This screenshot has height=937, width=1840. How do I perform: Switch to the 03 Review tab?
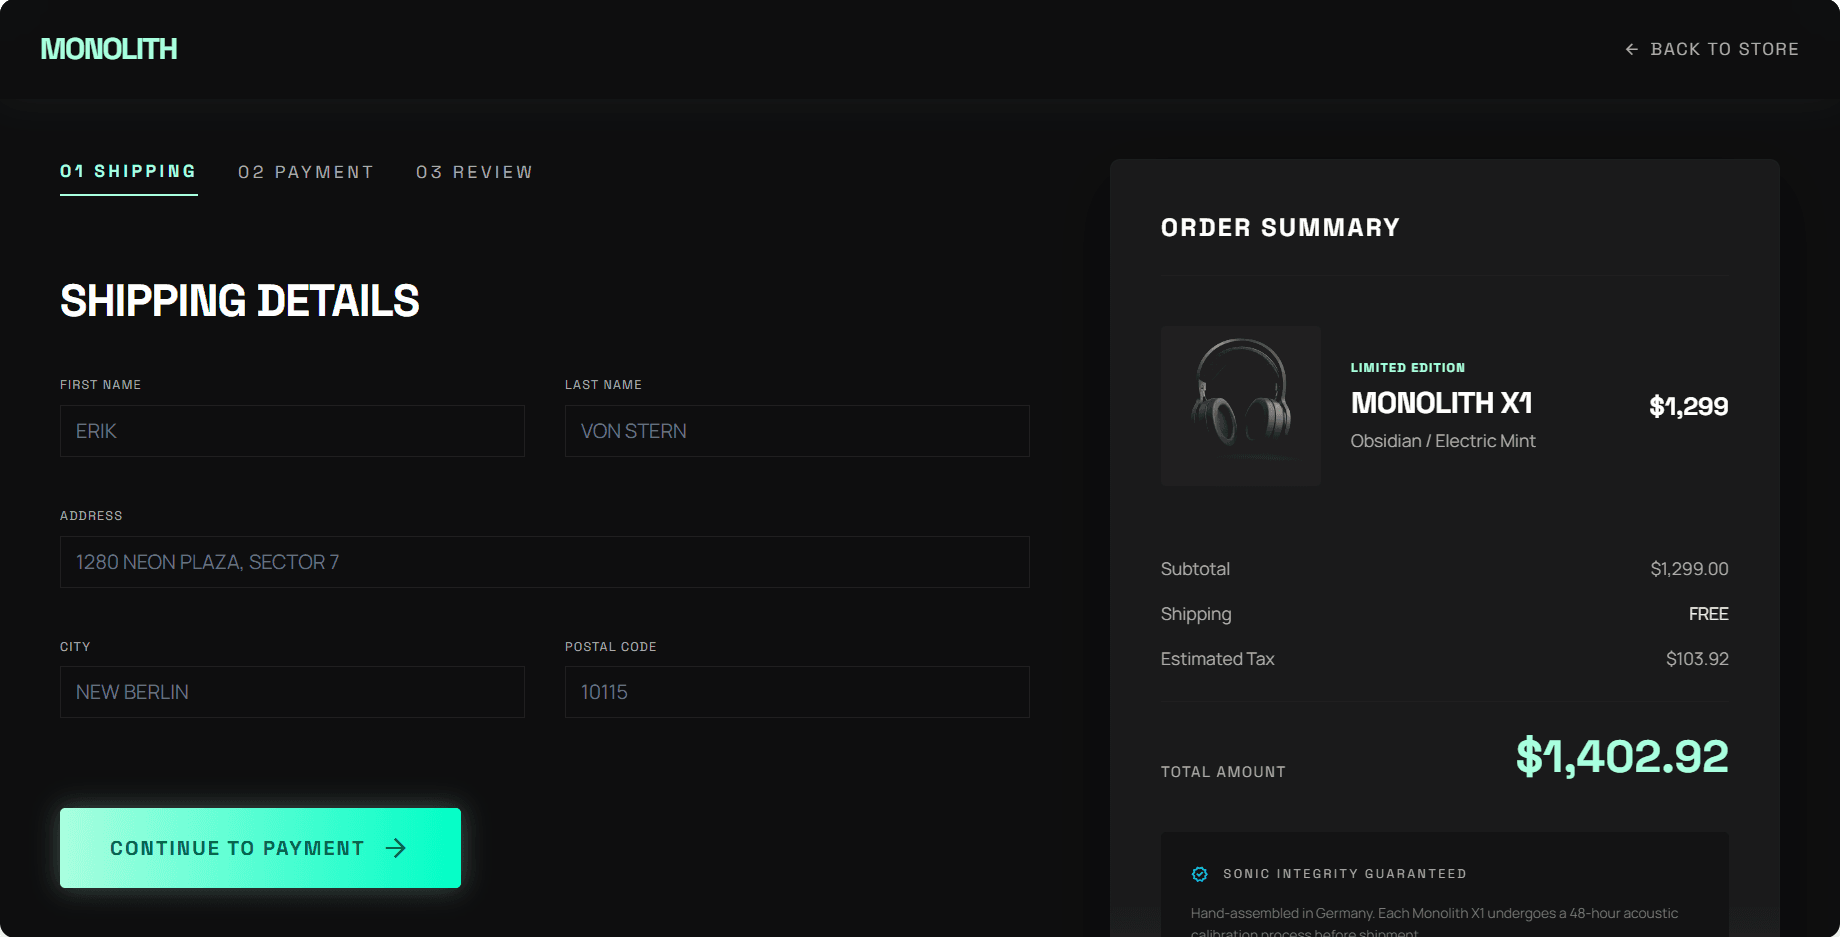point(474,171)
